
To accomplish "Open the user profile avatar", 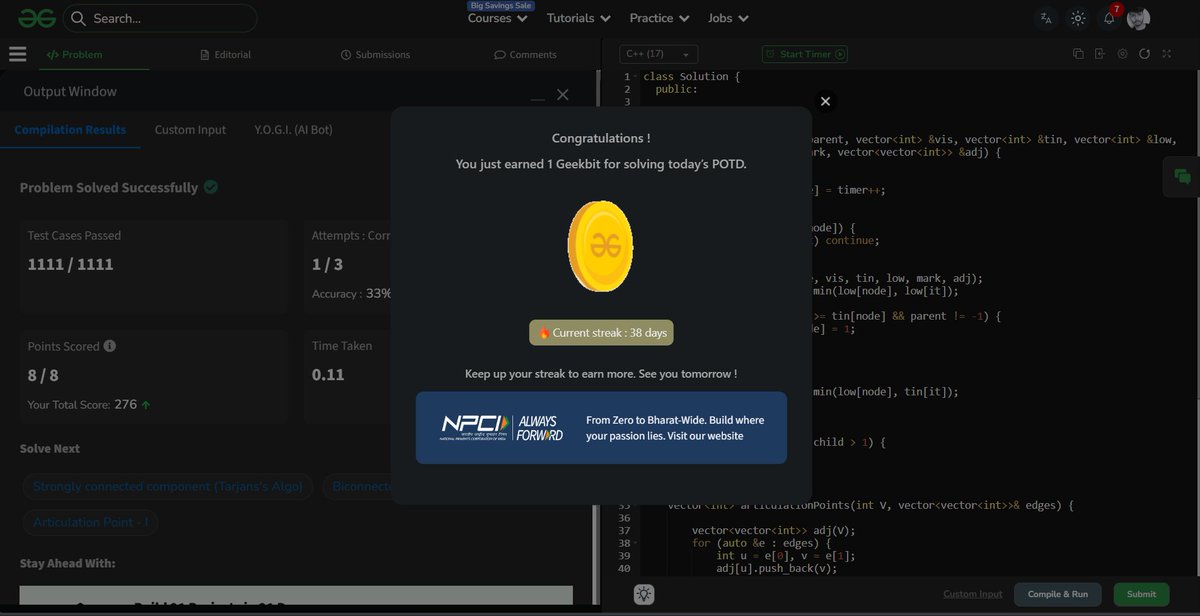I will 1138,18.
